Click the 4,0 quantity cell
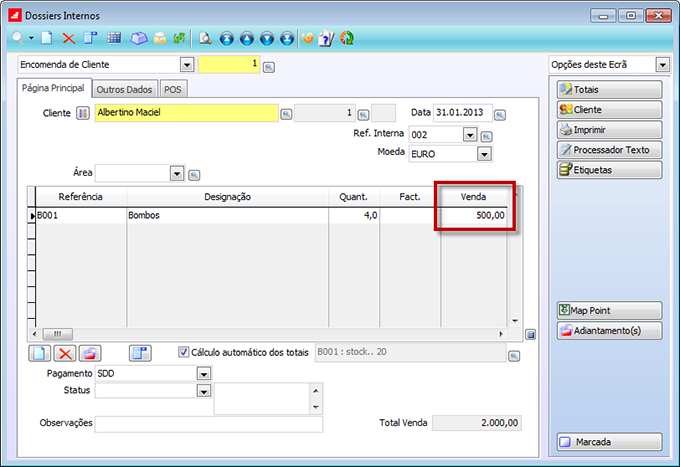Image resolution: width=680 pixels, height=467 pixels. point(354,216)
